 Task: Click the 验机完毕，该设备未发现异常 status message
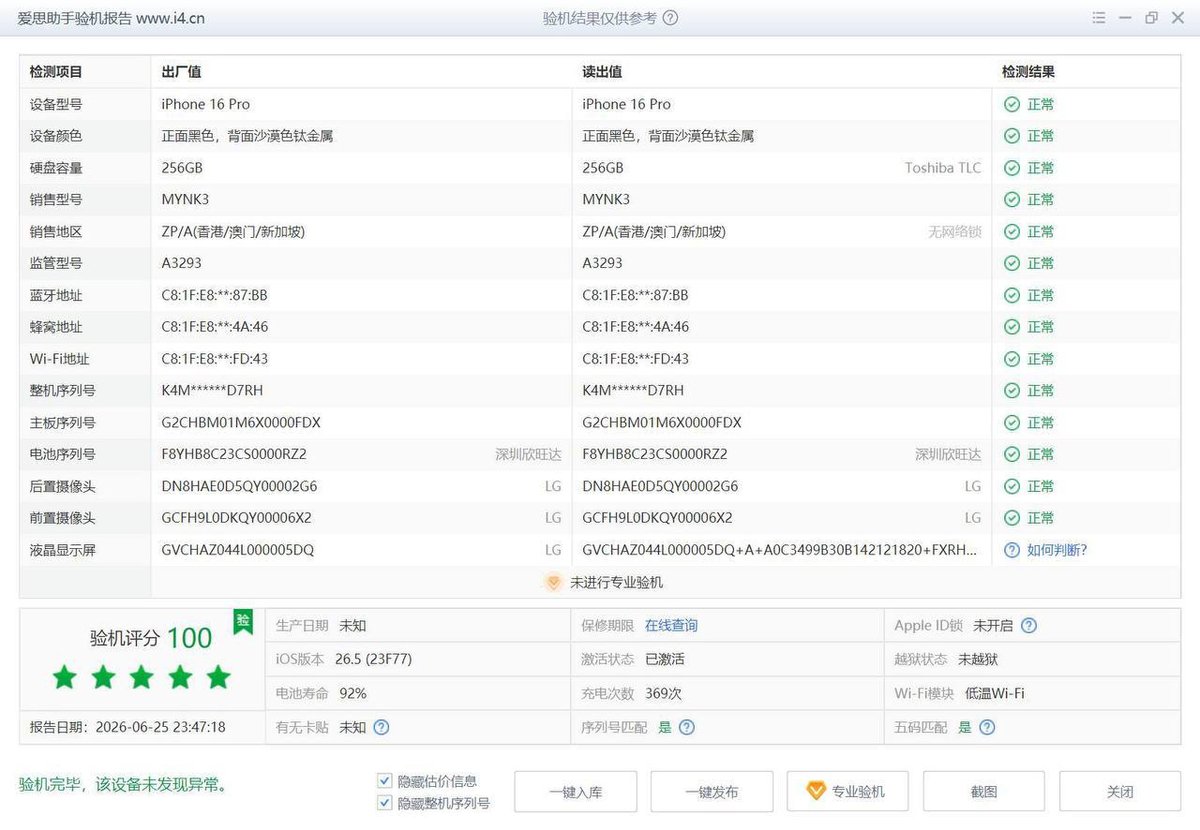tap(123, 785)
